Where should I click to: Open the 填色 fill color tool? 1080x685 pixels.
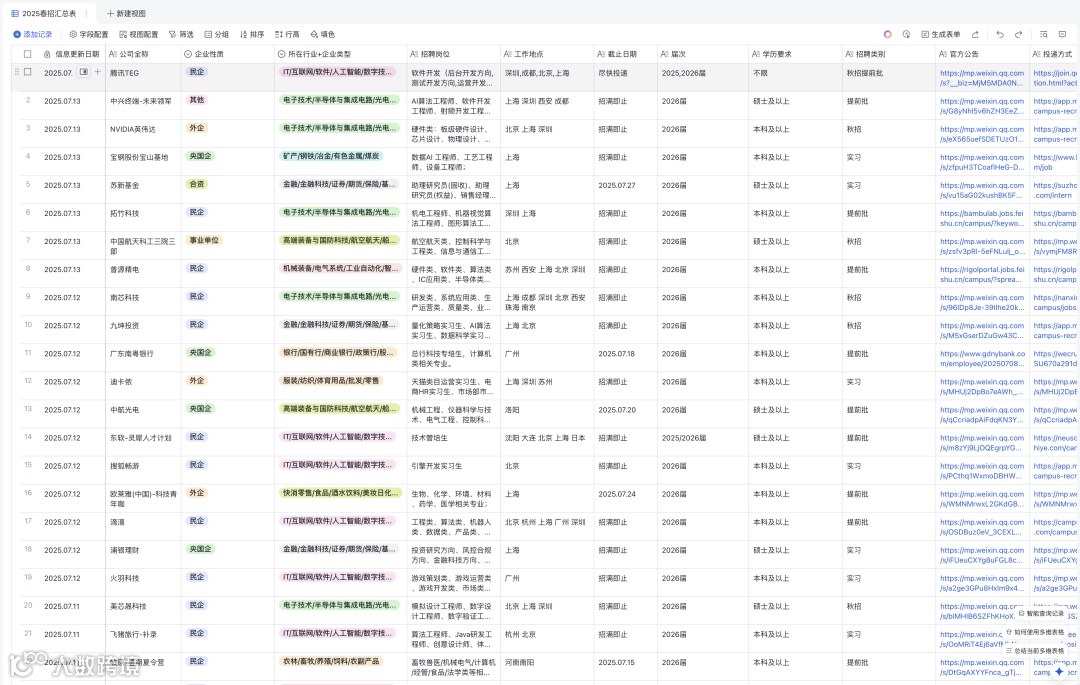click(x=322, y=34)
